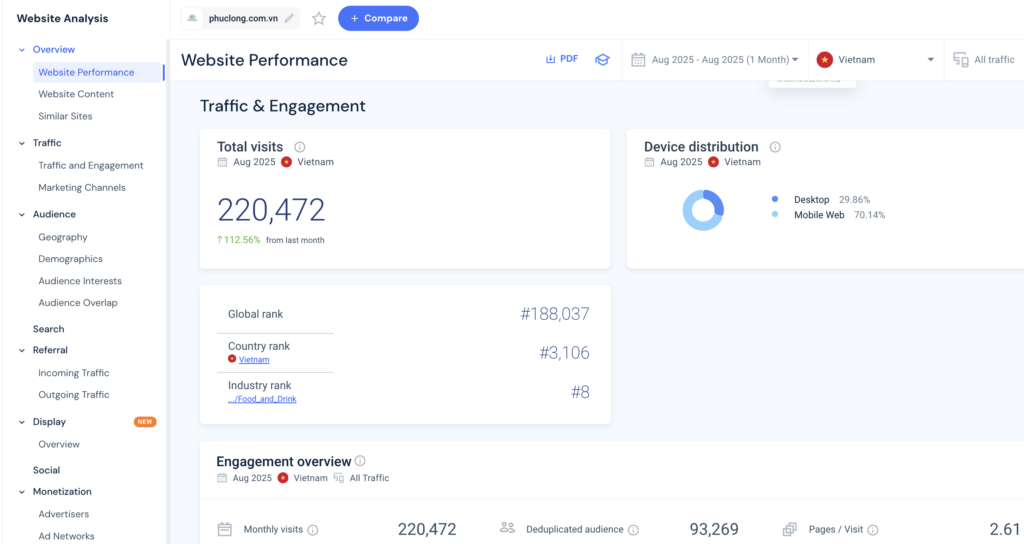
Task: Click the info icon beside Device distribution
Action: pyautogui.click(x=775, y=147)
